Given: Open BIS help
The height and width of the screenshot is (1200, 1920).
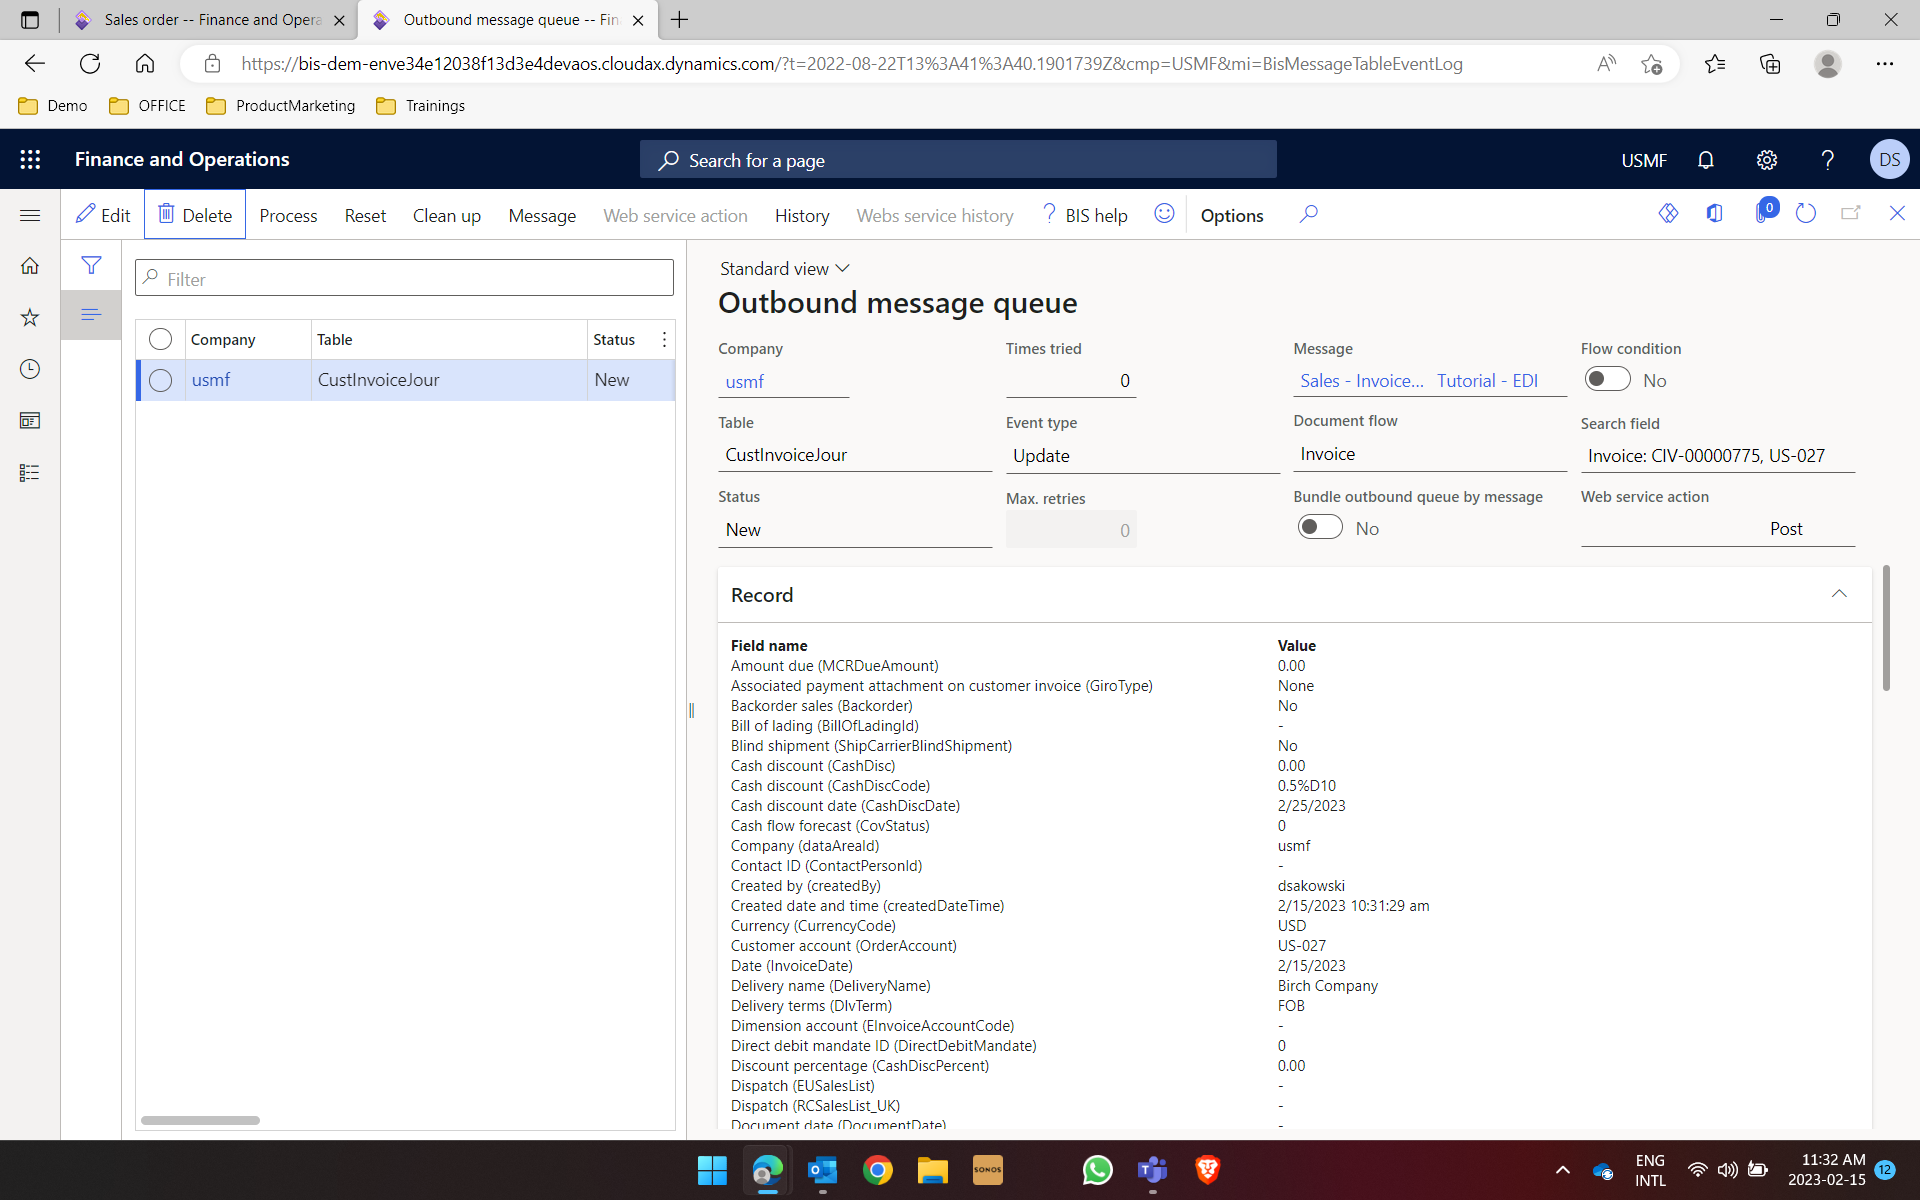Looking at the screenshot, I should (x=1084, y=215).
